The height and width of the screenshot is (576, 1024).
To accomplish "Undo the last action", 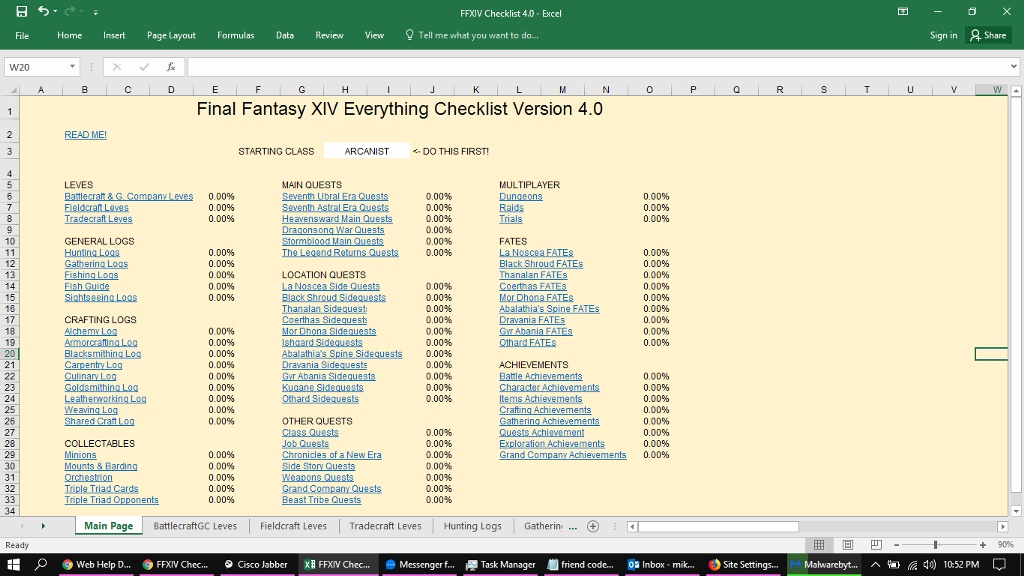I will coord(44,11).
